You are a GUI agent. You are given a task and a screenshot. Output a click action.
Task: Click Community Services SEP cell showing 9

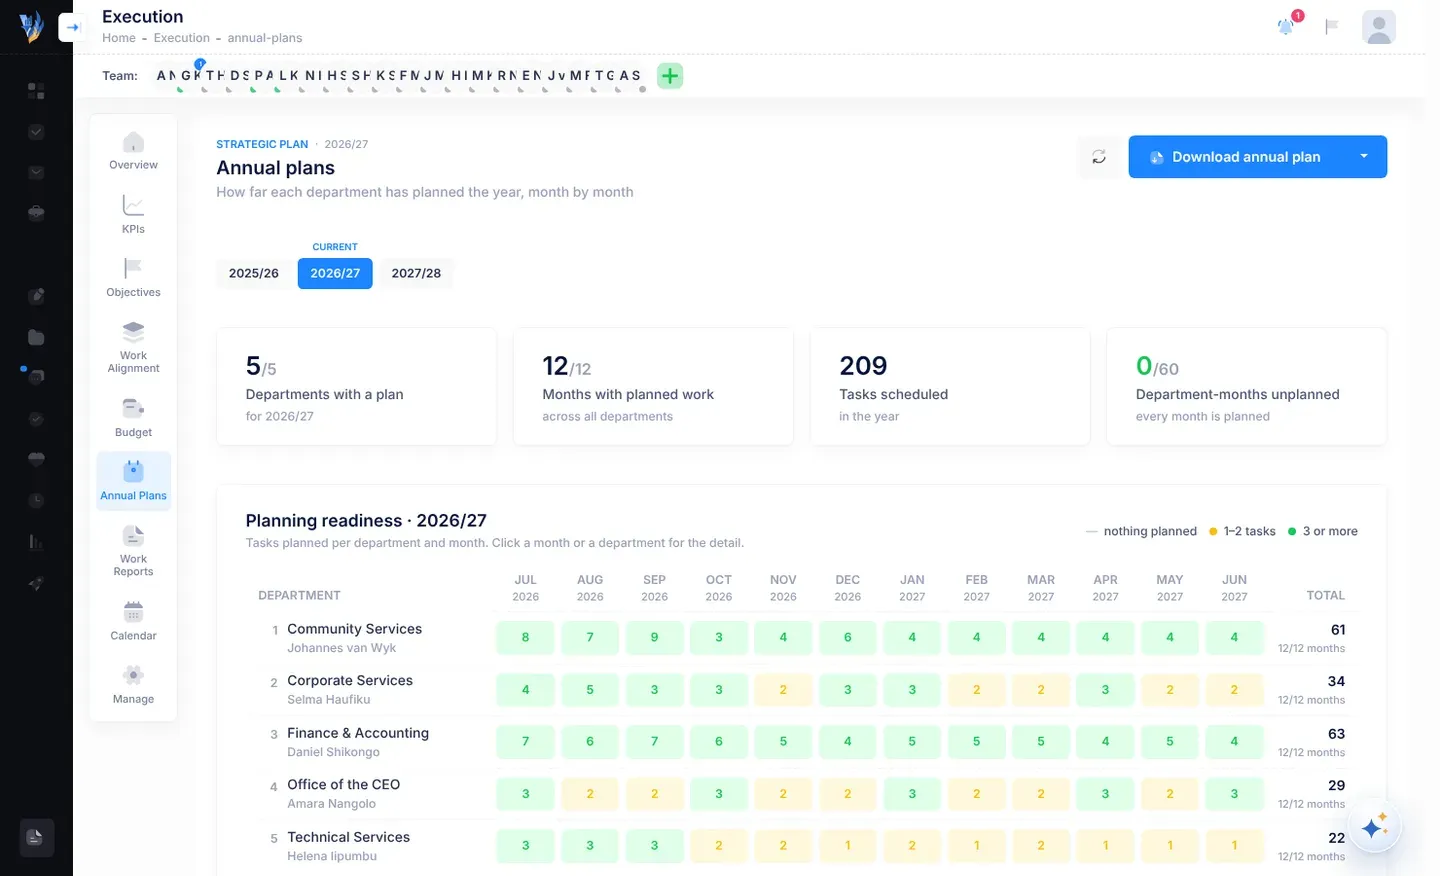(x=655, y=637)
